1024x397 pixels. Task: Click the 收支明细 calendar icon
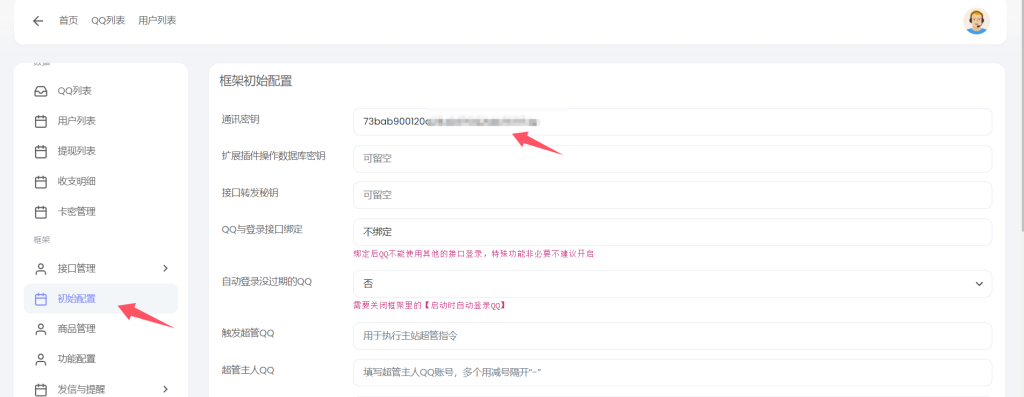tap(40, 182)
